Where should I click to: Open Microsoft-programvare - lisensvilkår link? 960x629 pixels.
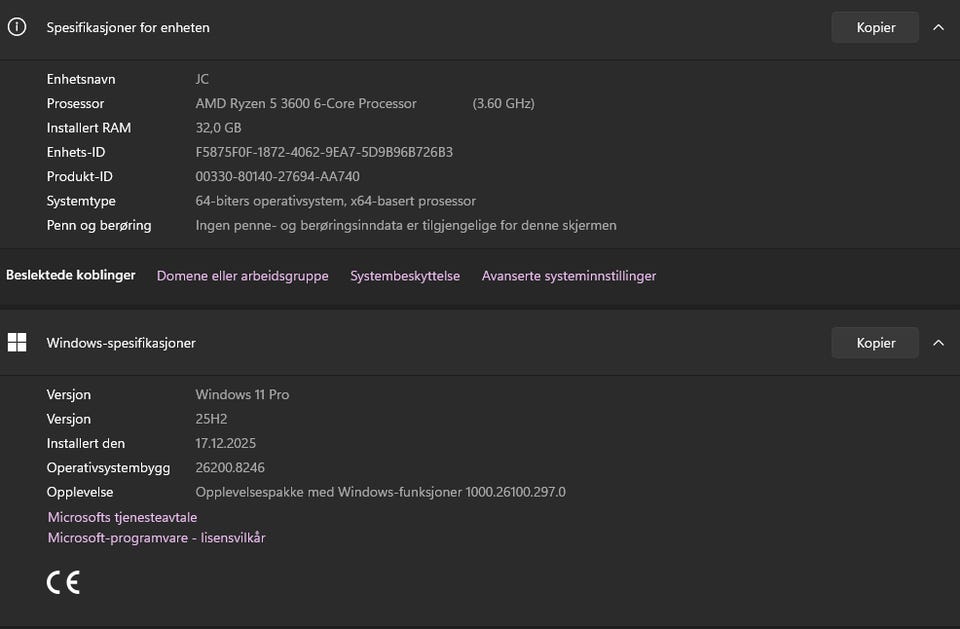click(x=157, y=537)
